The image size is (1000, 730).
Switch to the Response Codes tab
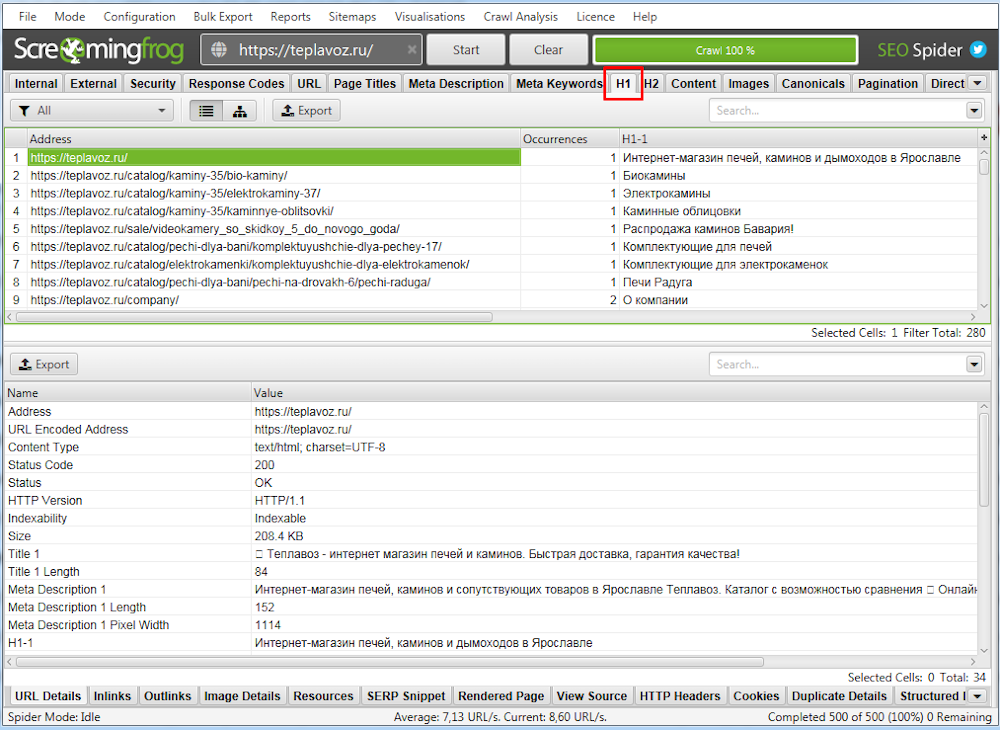pos(237,84)
